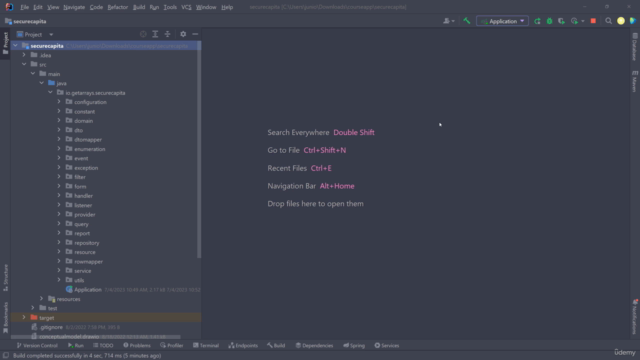Open the Database tool window
The image size is (640, 360).
[634, 47]
